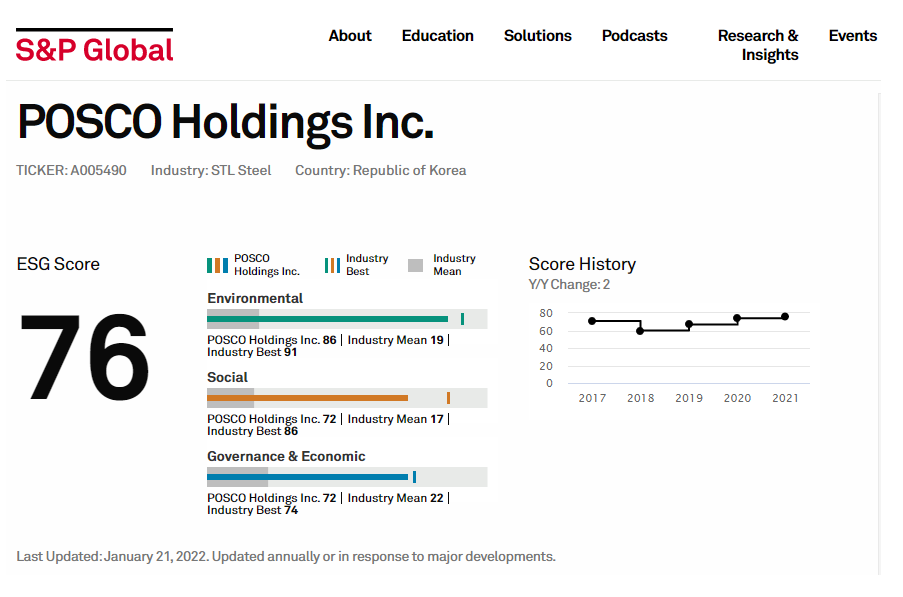Click the Industry Mean gray legend swatch
This screenshot has height=597, width=903.
click(x=415, y=265)
